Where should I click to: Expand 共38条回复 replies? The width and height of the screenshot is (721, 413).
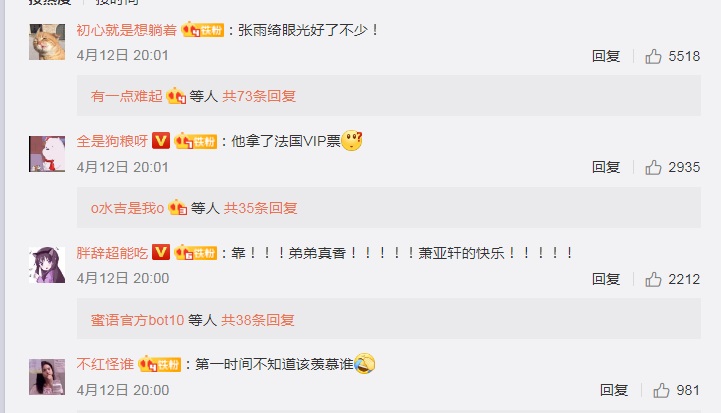pyautogui.click(x=258, y=320)
